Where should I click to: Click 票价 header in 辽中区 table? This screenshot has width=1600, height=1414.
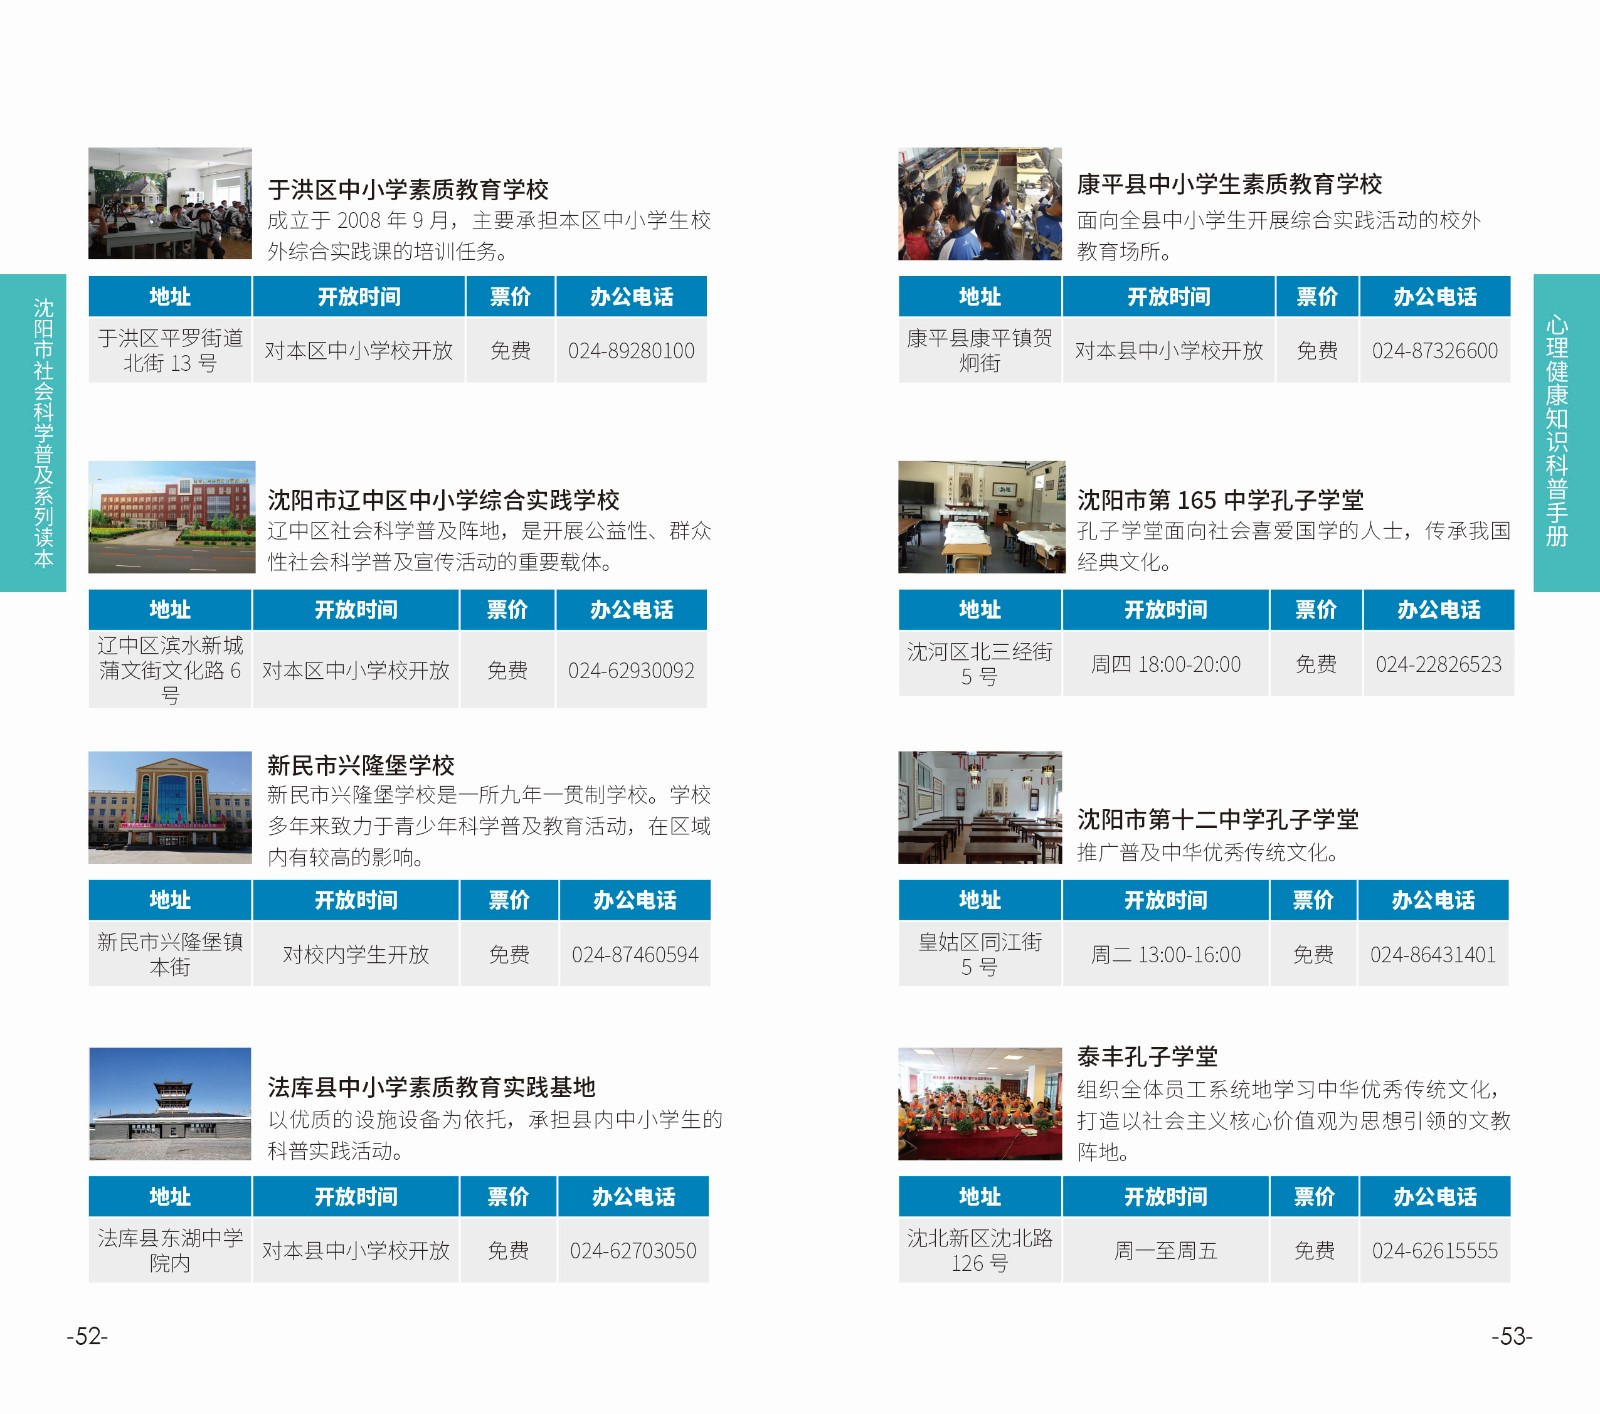(508, 610)
